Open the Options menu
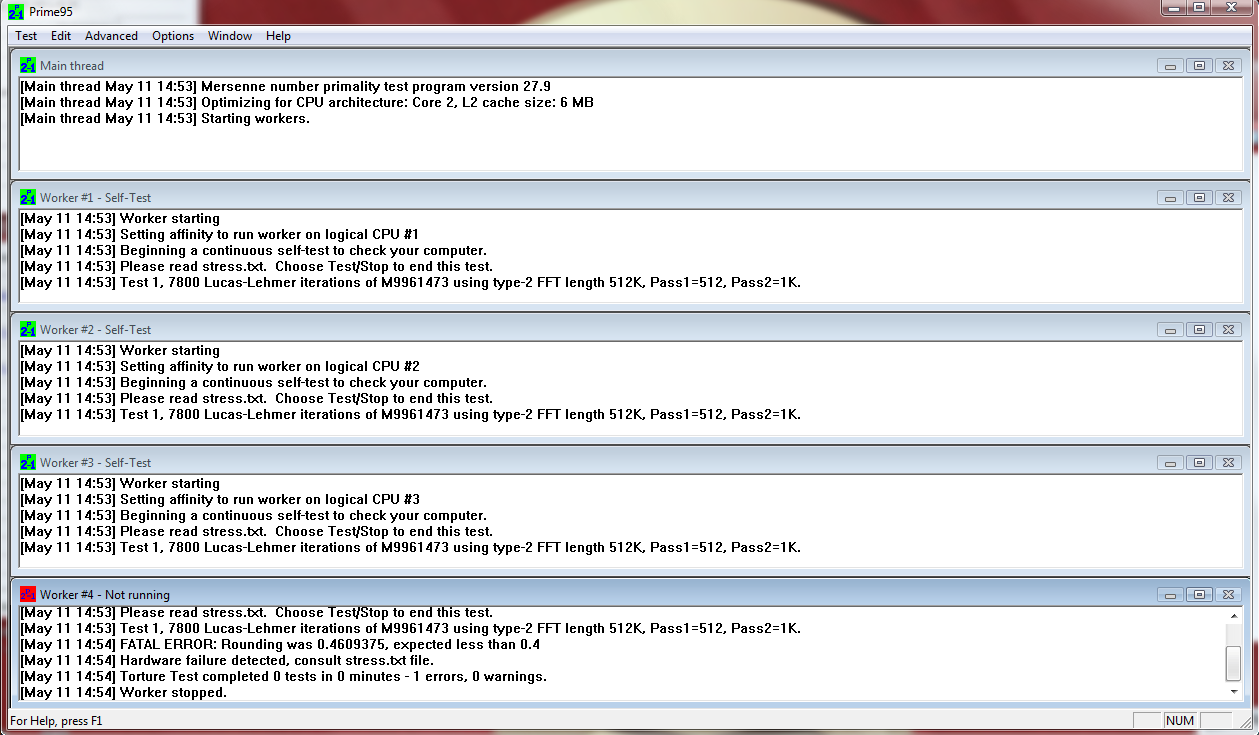 (x=173, y=36)
